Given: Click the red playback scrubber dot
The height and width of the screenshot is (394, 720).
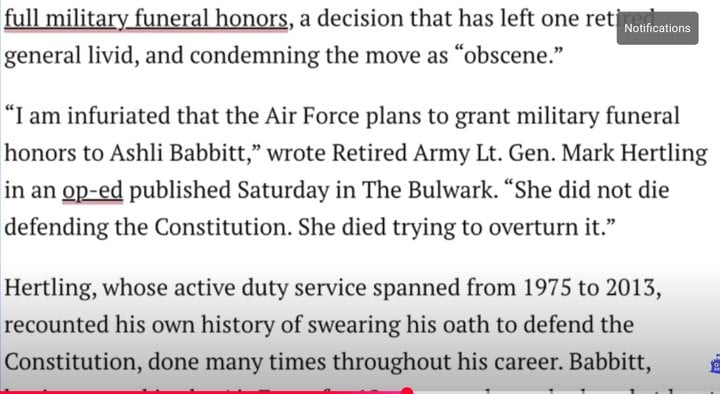Looking at the screenshot, I should 407,391.
